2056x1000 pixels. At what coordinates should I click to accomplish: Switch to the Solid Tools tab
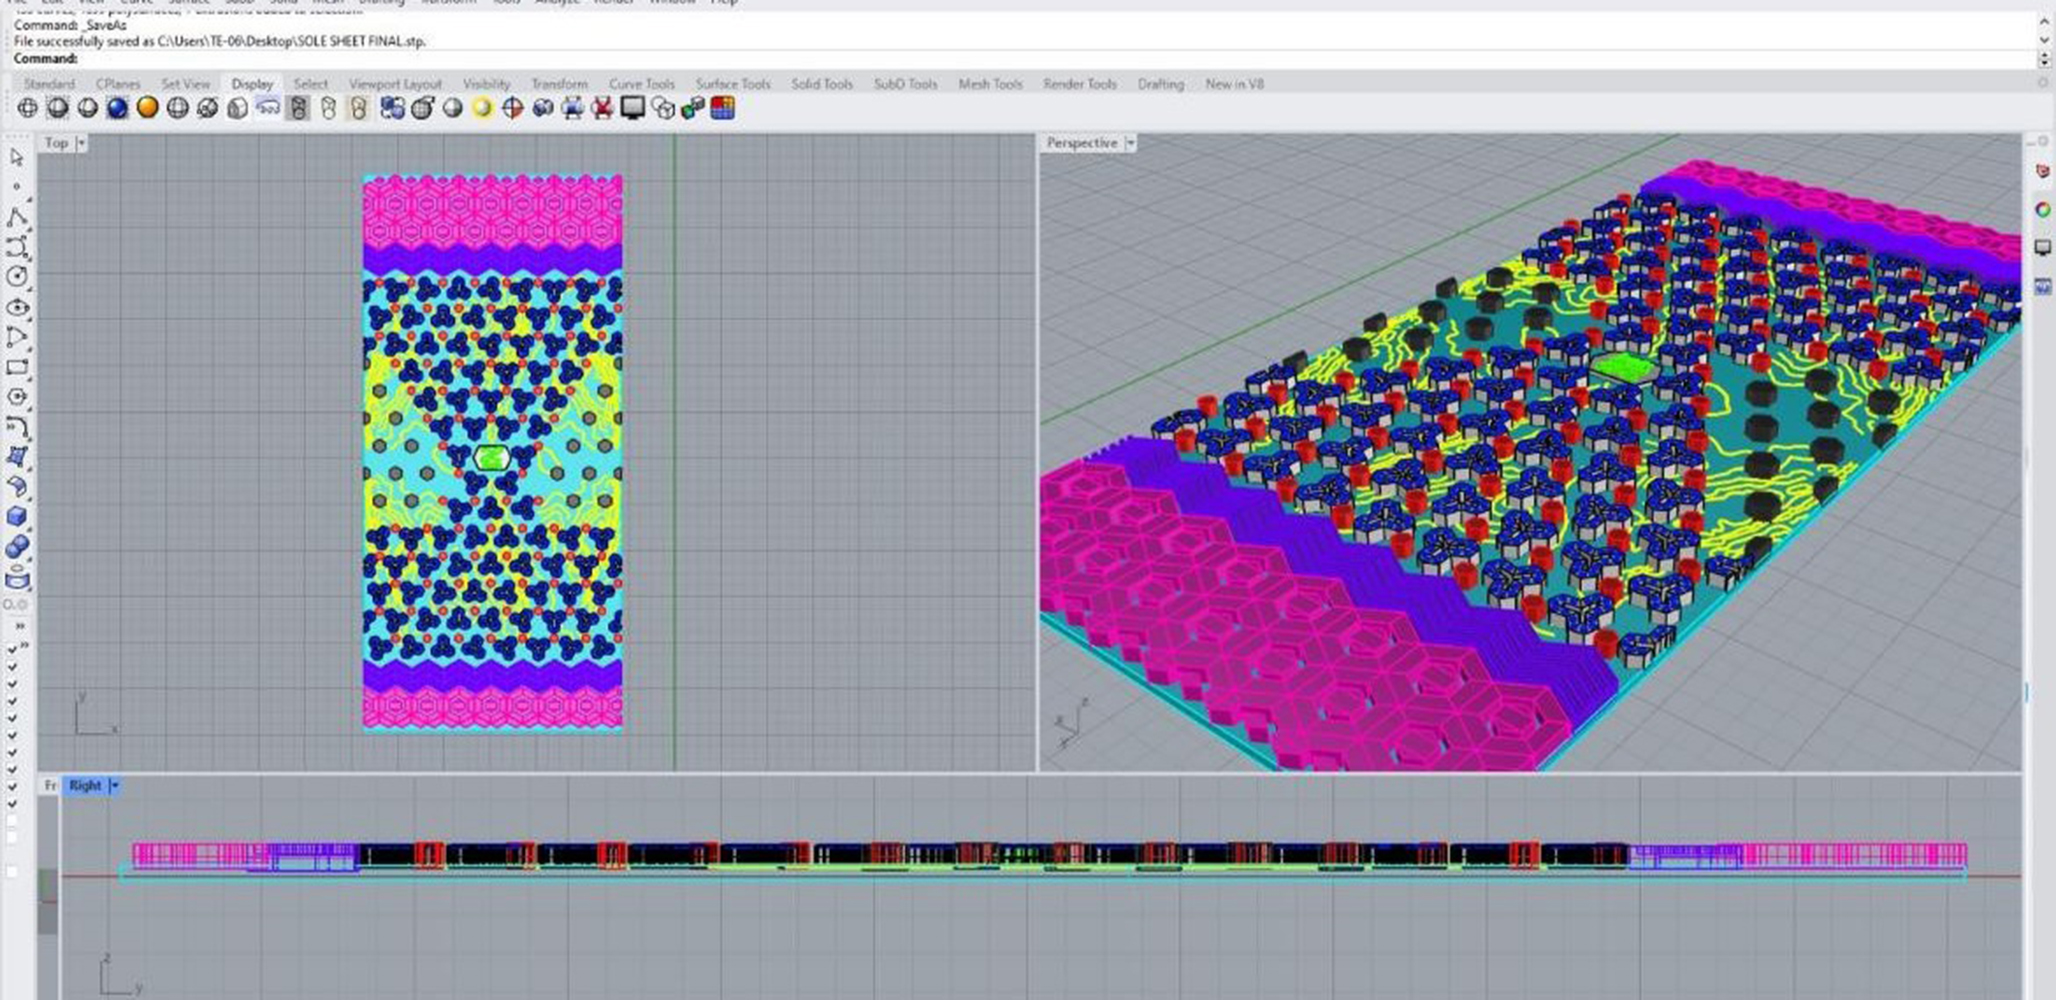(x=821, y=84)
